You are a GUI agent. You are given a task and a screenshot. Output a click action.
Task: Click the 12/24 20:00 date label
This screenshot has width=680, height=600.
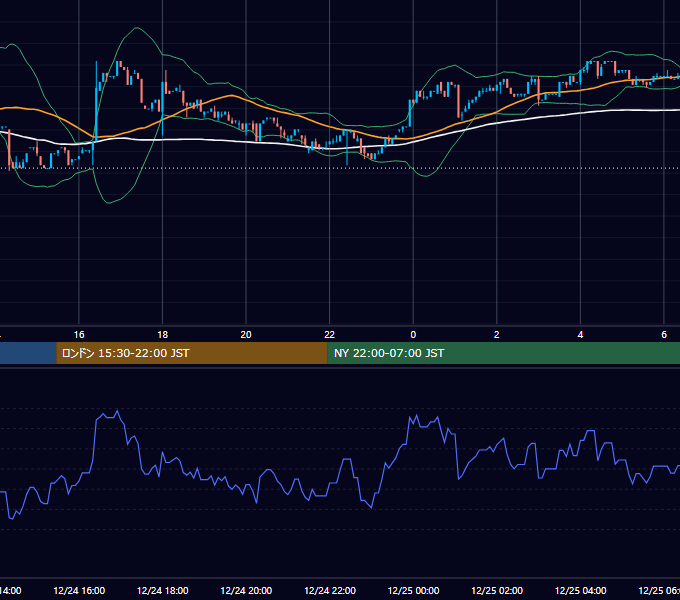(246, 590)
